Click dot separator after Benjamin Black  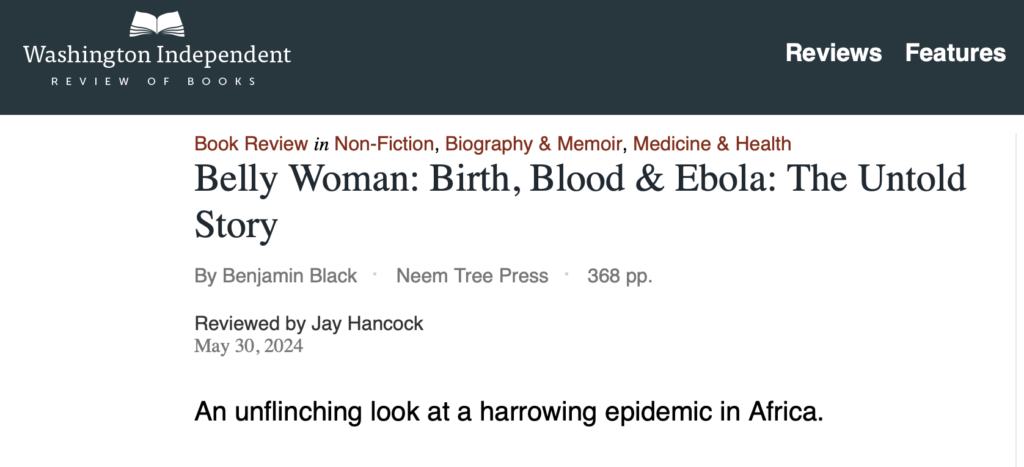[x=376, y=274]
